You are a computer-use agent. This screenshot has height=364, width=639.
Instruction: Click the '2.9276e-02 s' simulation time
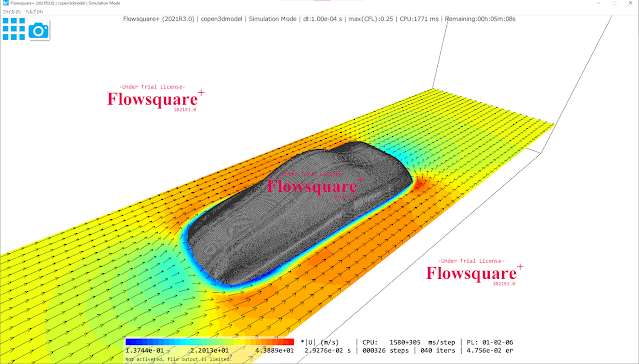327,351
